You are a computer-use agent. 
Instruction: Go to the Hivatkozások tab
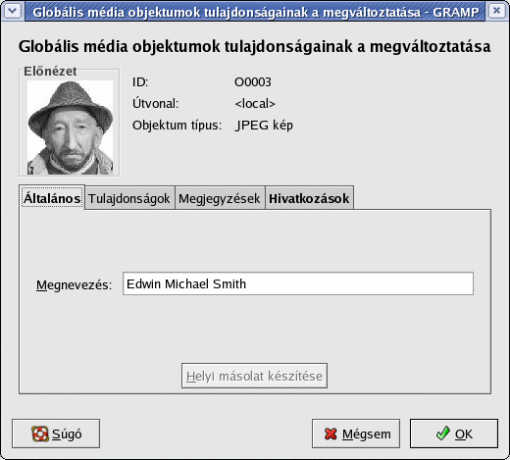(309, 198)
